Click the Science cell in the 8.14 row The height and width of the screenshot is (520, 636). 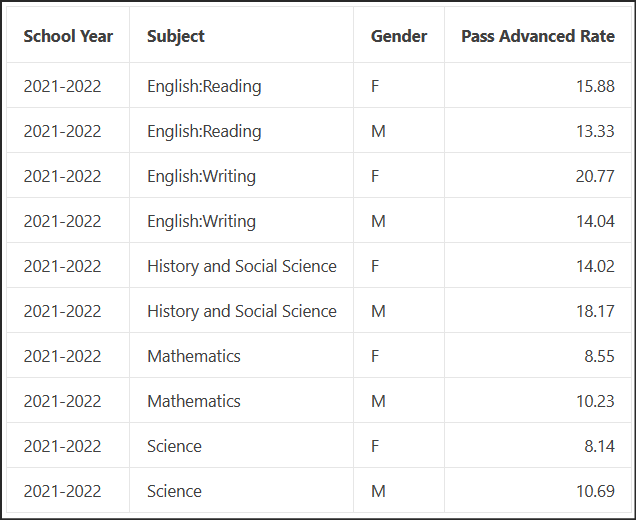pos(174,446)
